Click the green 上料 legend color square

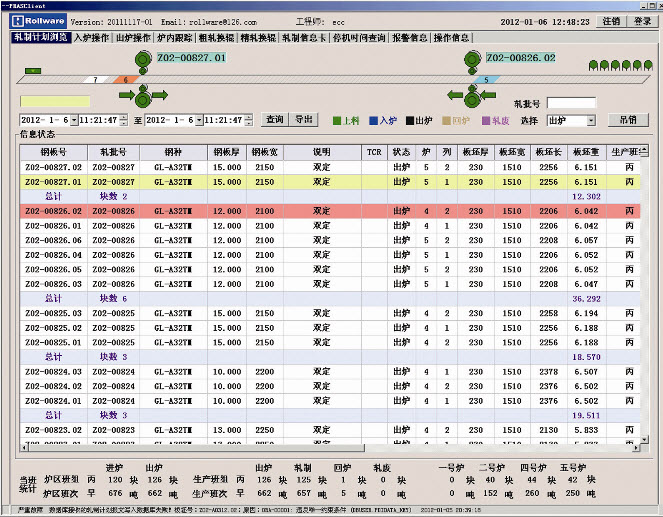click(x=338, y=120)
